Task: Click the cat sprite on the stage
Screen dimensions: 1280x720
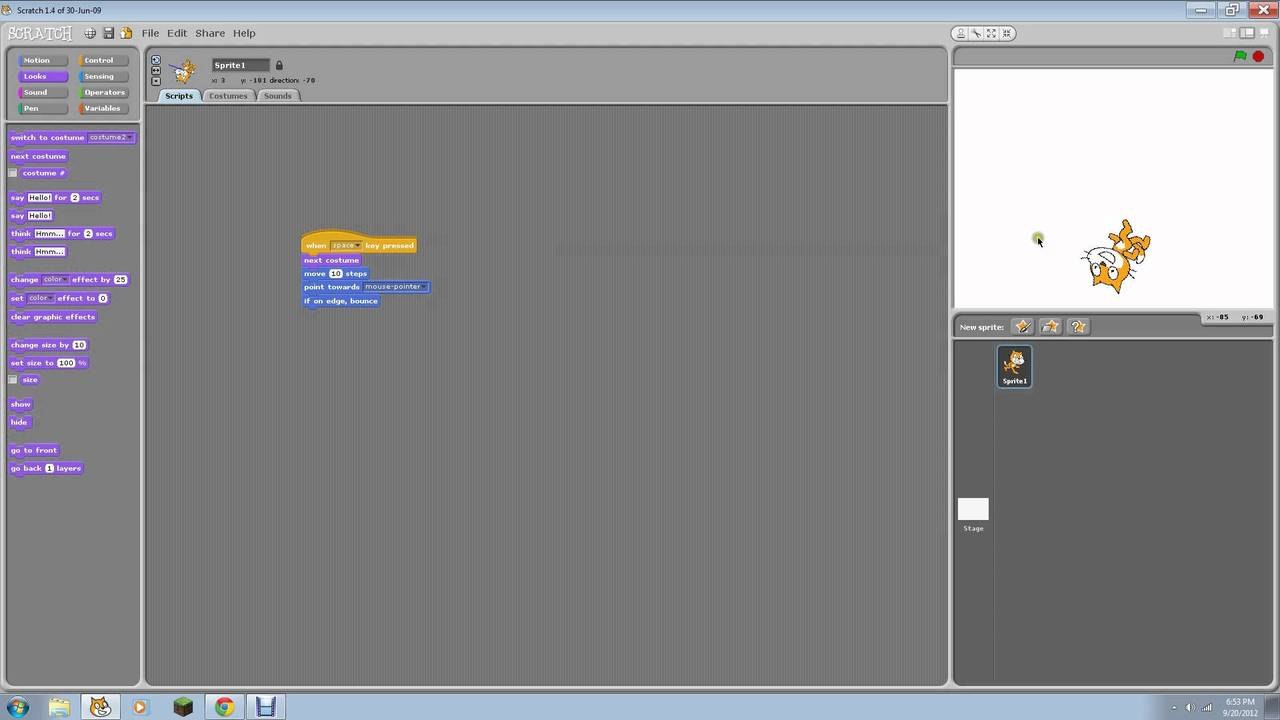Action: pos(1116,256)
